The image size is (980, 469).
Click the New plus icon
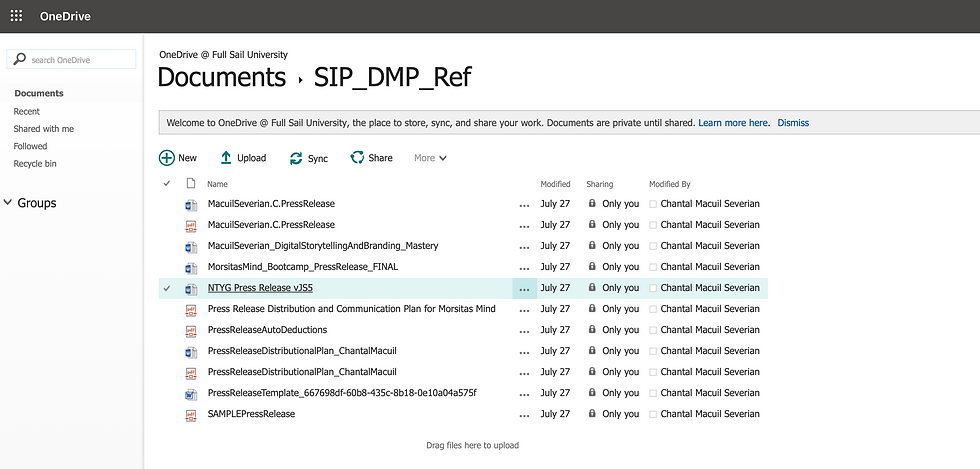167,158
